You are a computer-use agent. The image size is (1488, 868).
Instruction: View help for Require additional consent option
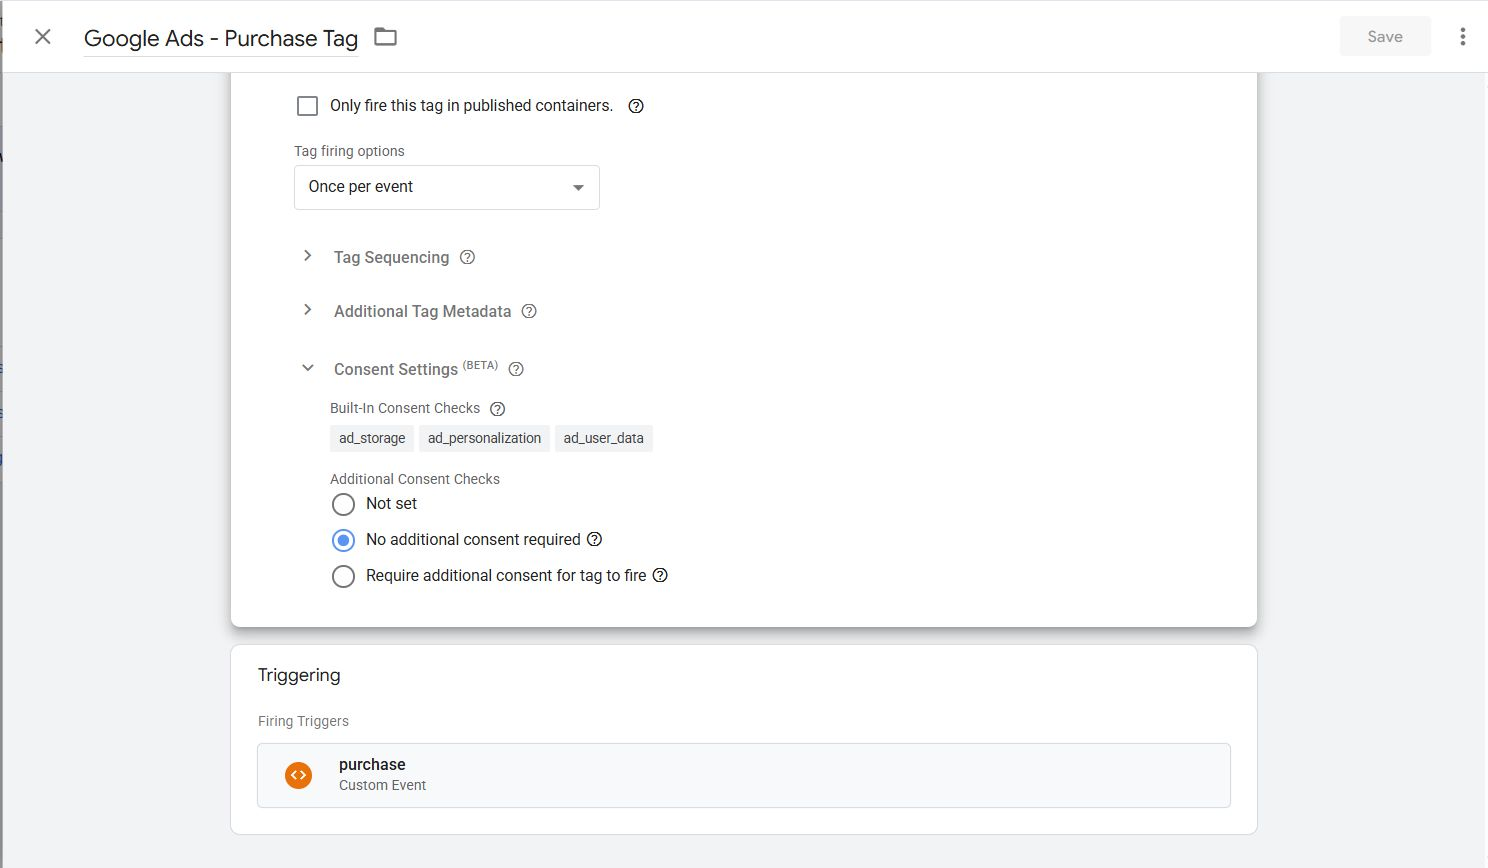pos(659,575)
